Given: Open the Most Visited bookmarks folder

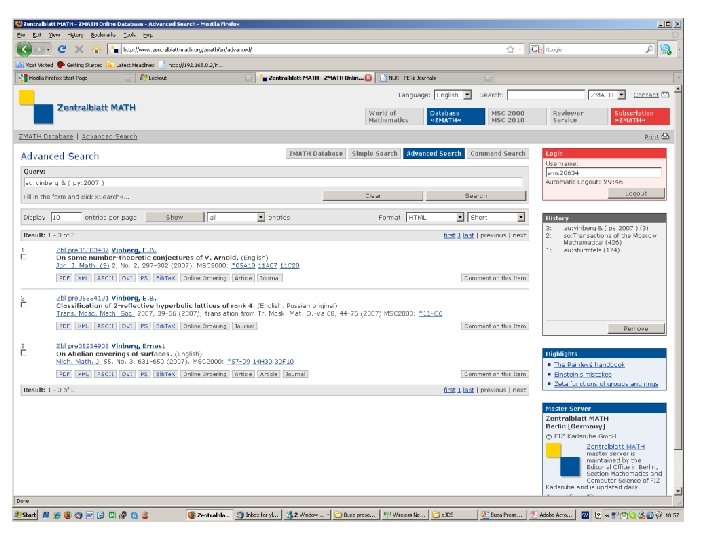Looking at the screenshot, I should (35, 65).
